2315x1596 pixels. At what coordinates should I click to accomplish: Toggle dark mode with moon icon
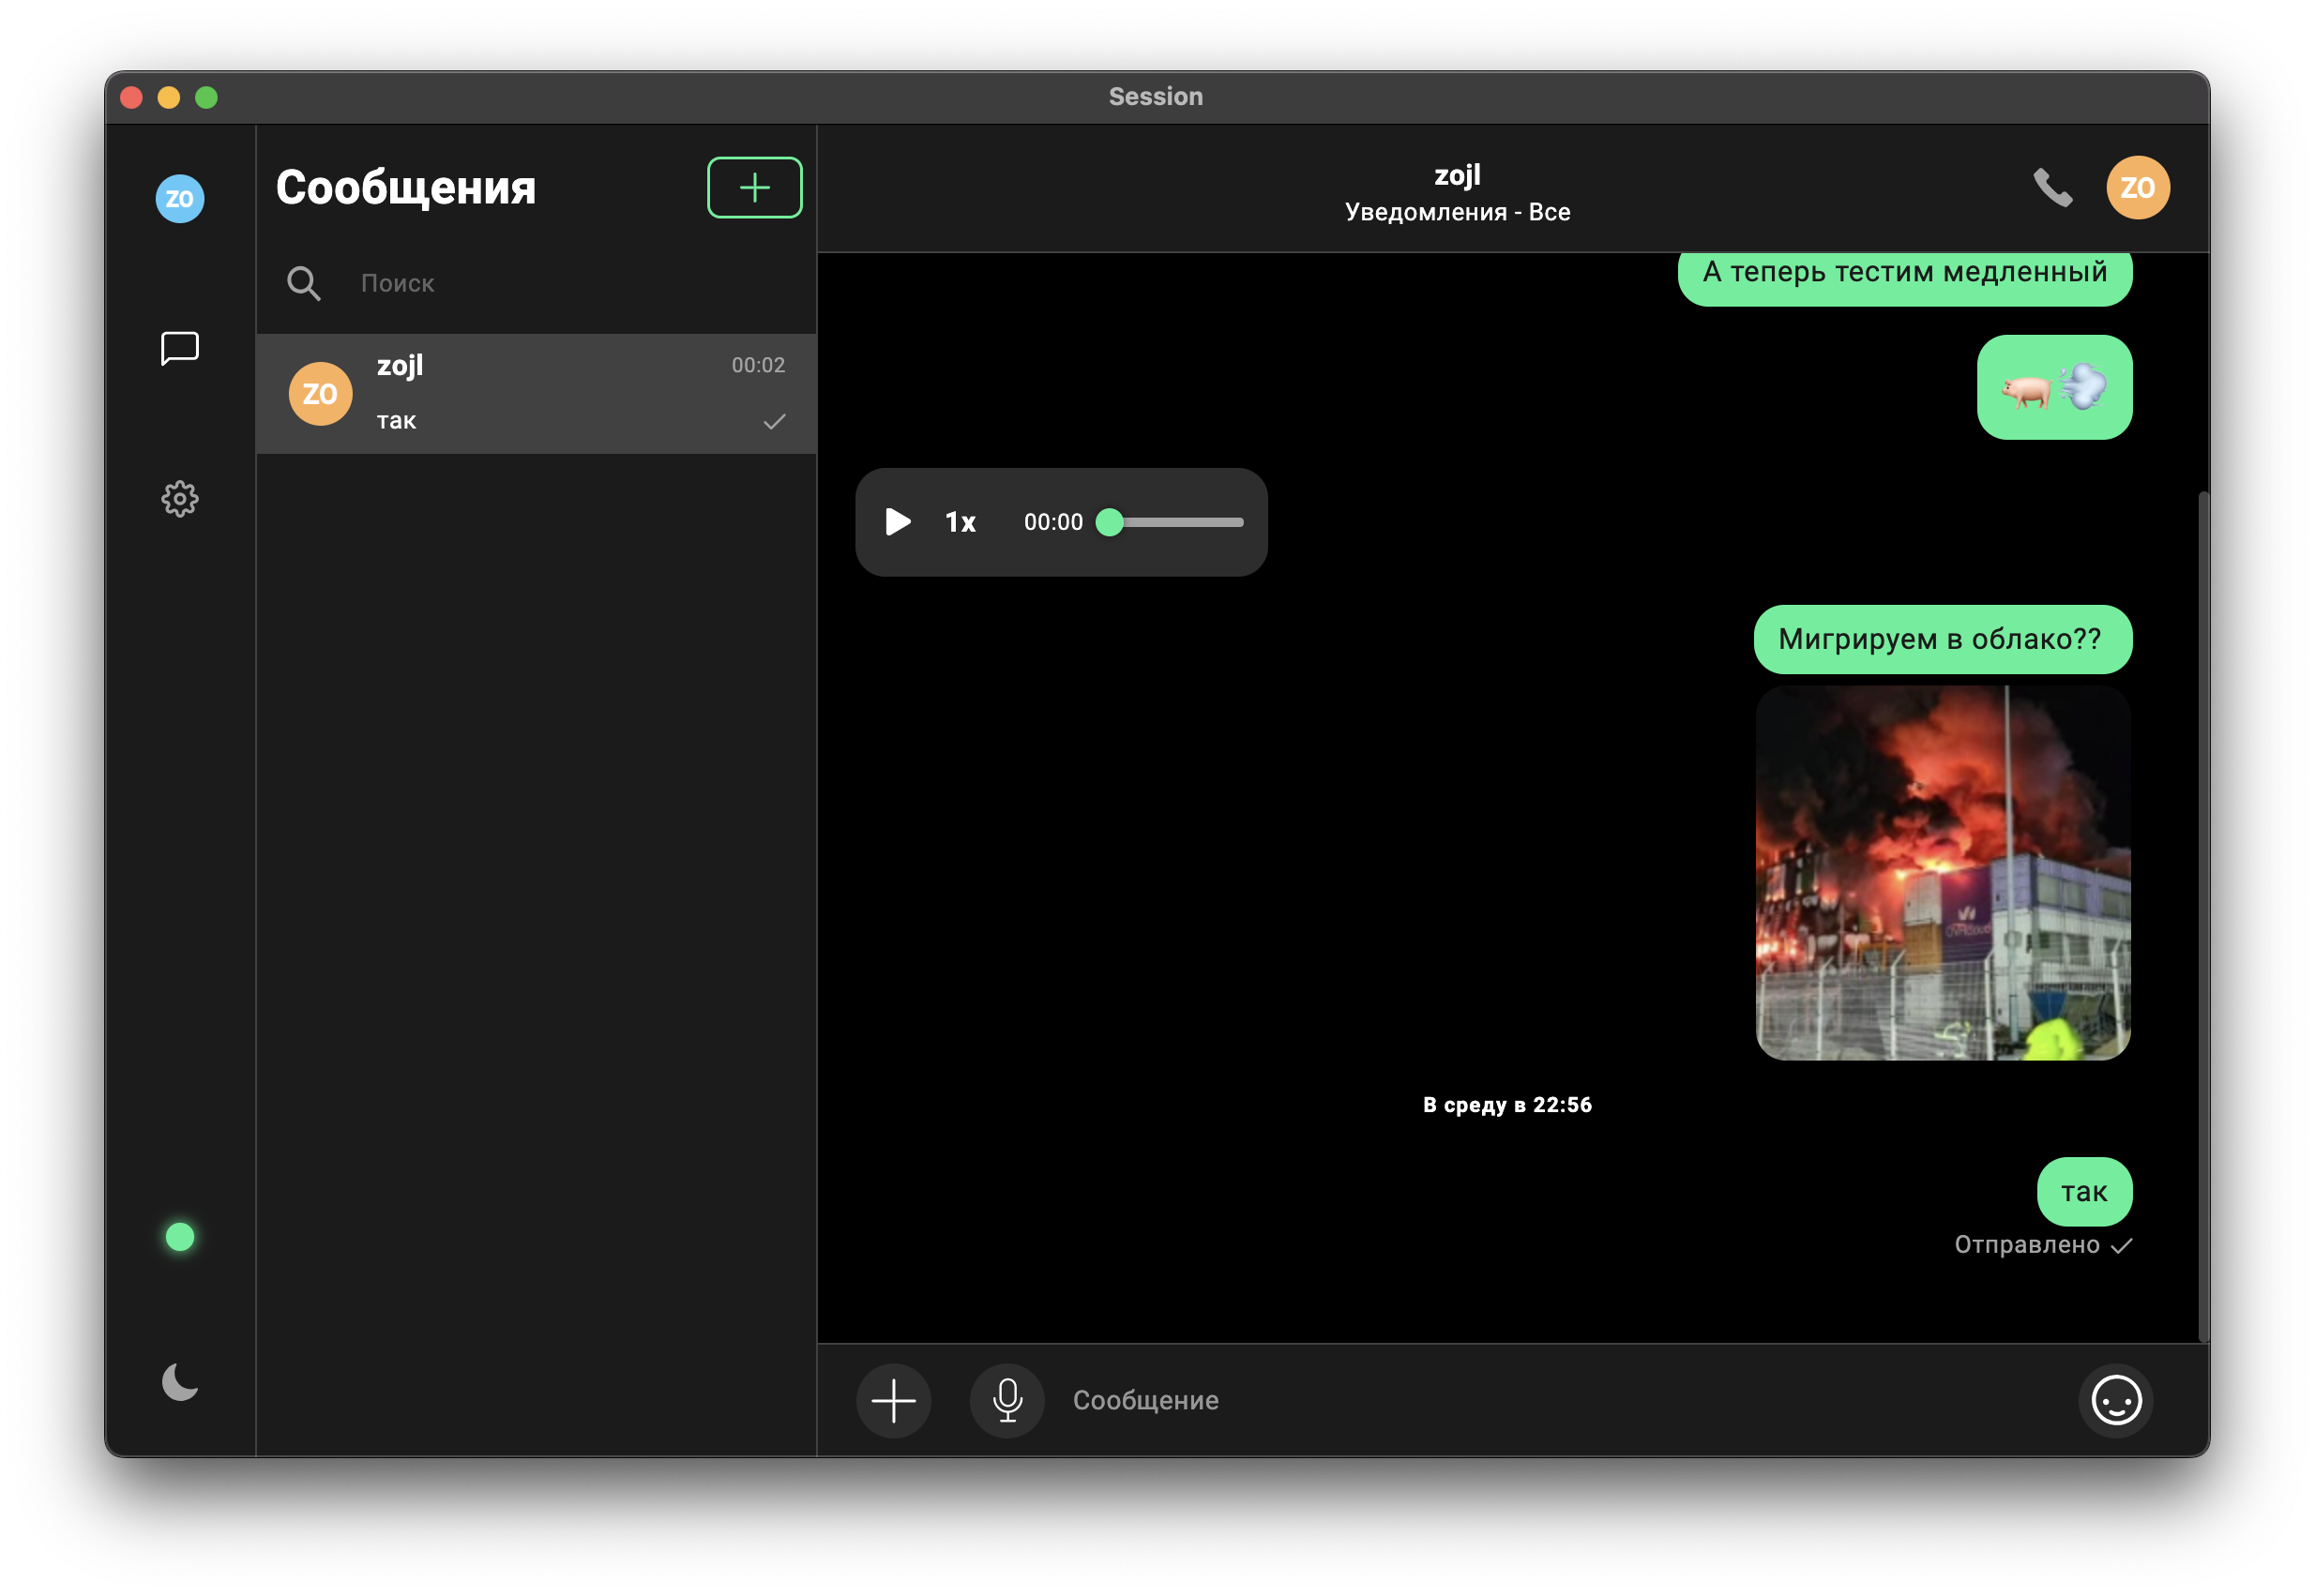pos(180,1382)
